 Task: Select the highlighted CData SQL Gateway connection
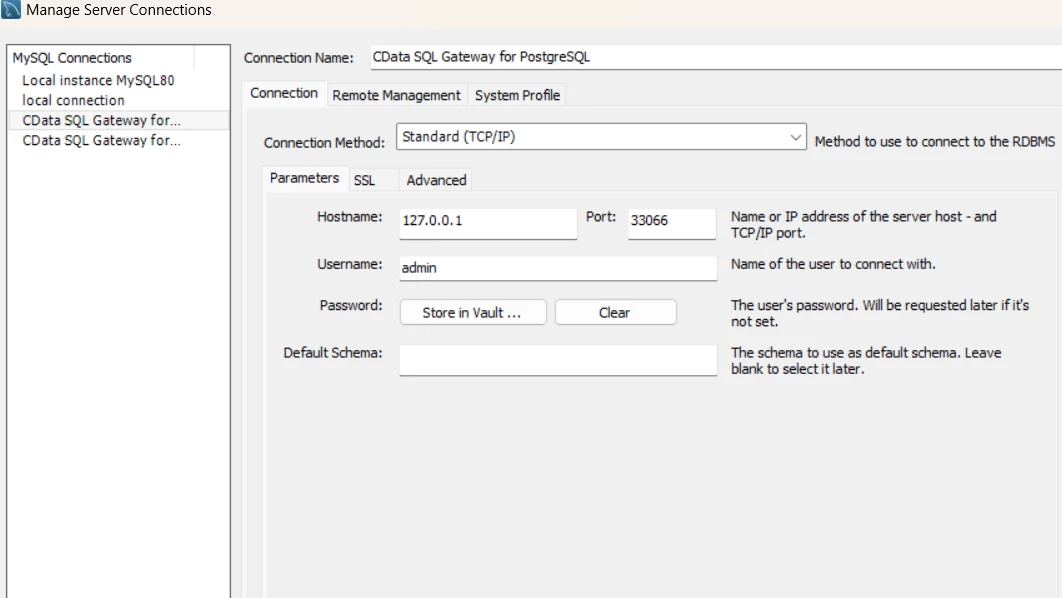click(x=119, y=121)
